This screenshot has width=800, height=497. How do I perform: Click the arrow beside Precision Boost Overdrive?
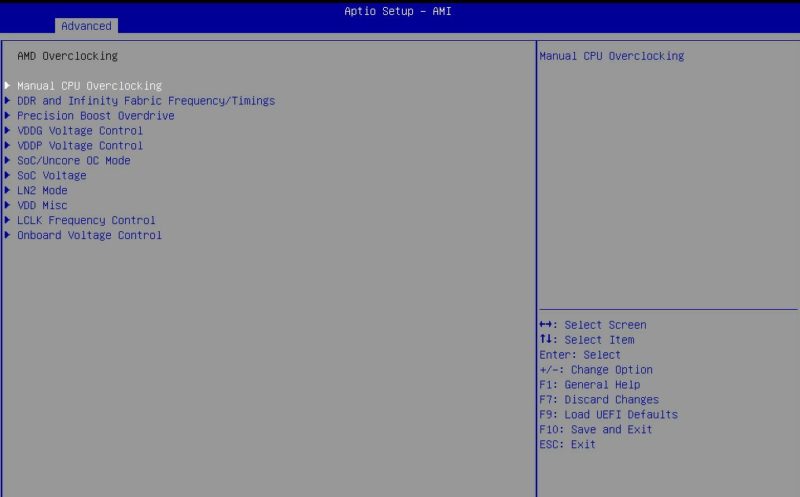[x=8, y=115]
